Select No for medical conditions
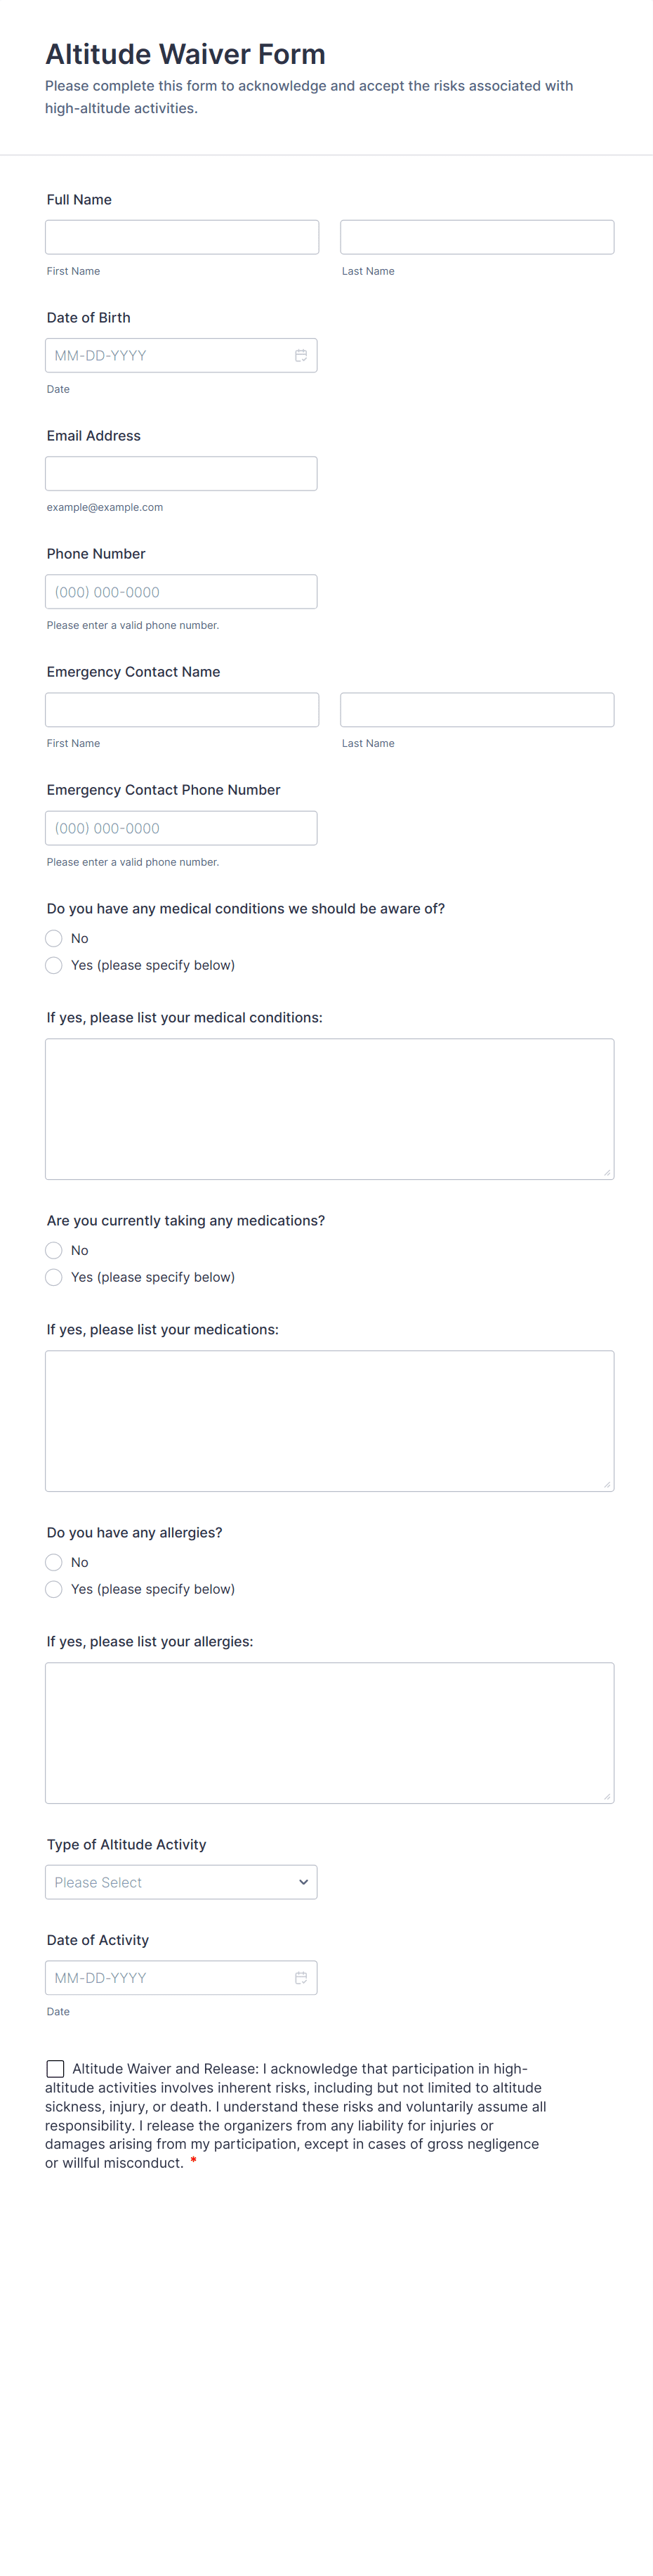This screenshot has width=653, height=2576. point(54,938)
